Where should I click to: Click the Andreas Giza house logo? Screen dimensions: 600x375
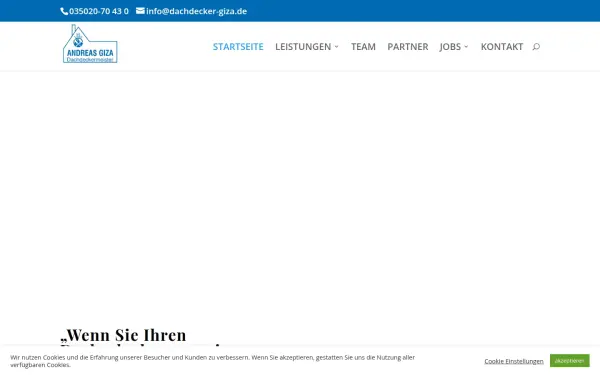click(90, 44)
